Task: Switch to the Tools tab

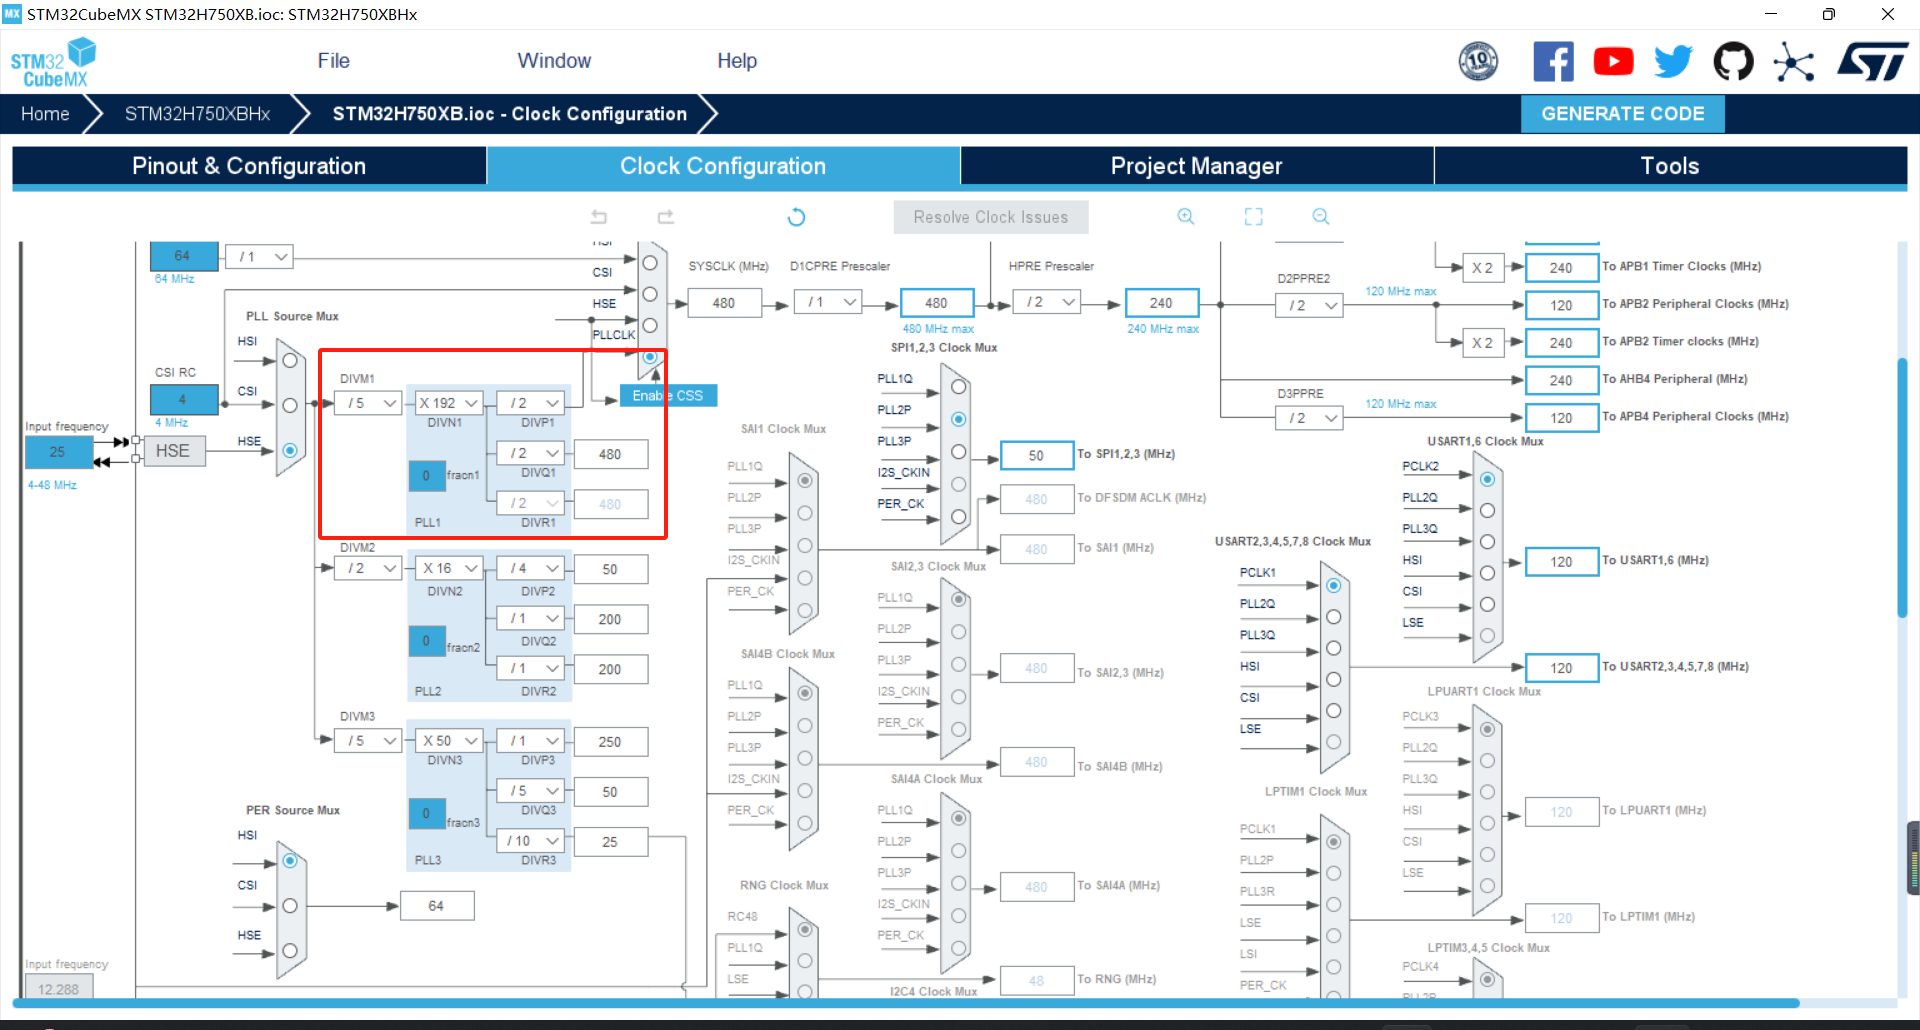Action: pos(1670,166)
